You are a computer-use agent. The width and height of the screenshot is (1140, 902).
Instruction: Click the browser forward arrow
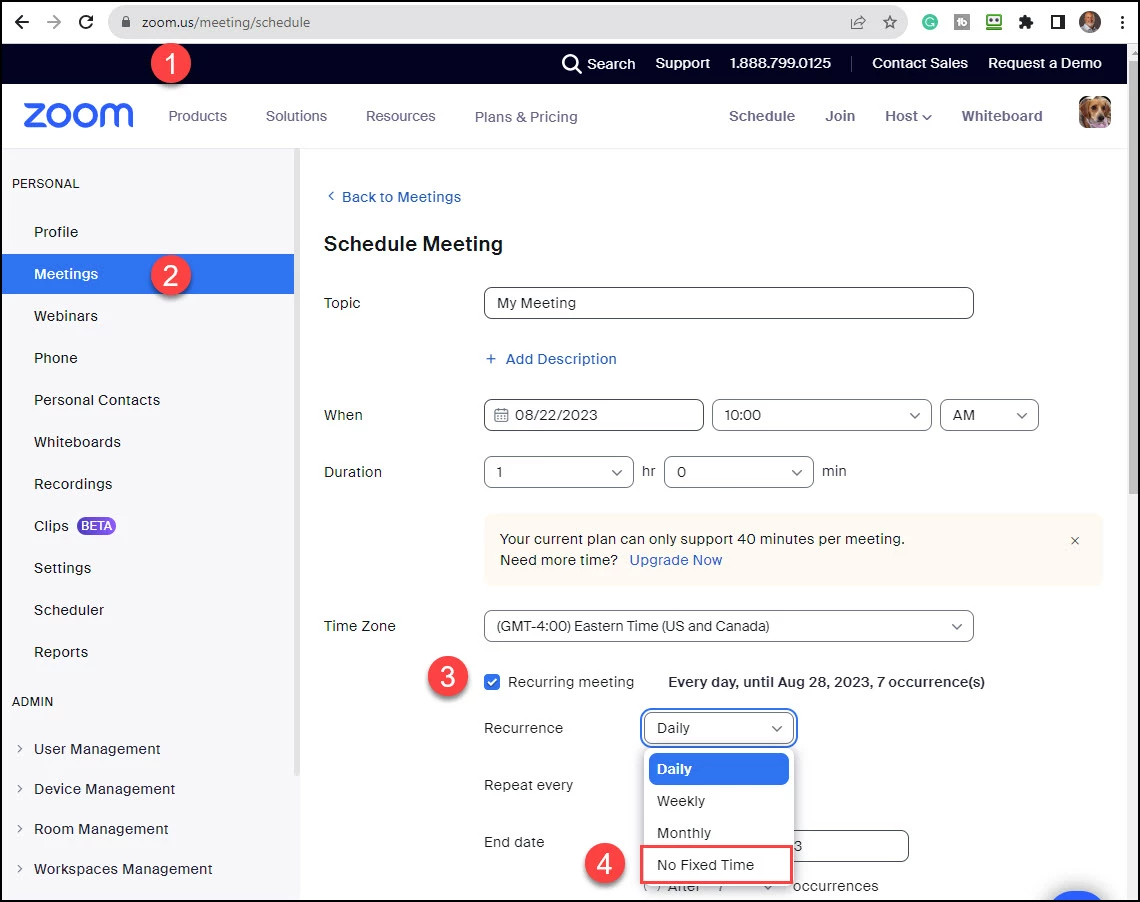(54, 22)
